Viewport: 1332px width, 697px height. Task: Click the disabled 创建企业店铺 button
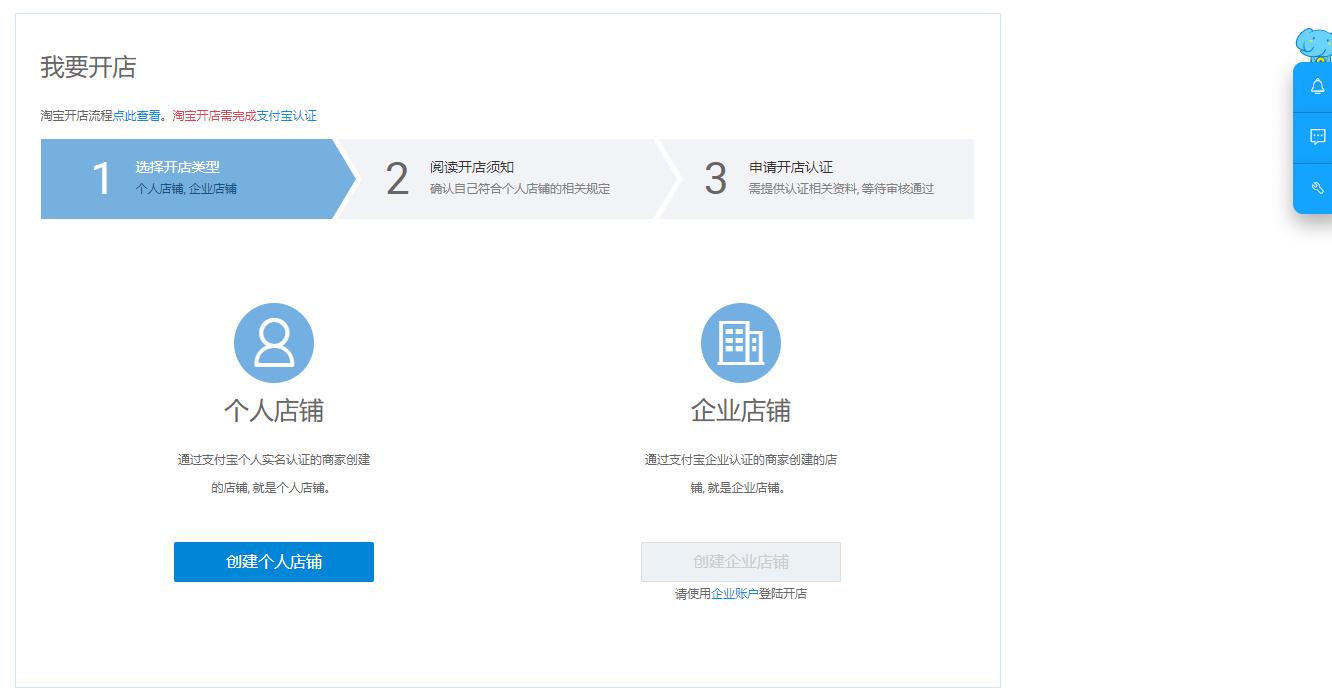[740, 561]
